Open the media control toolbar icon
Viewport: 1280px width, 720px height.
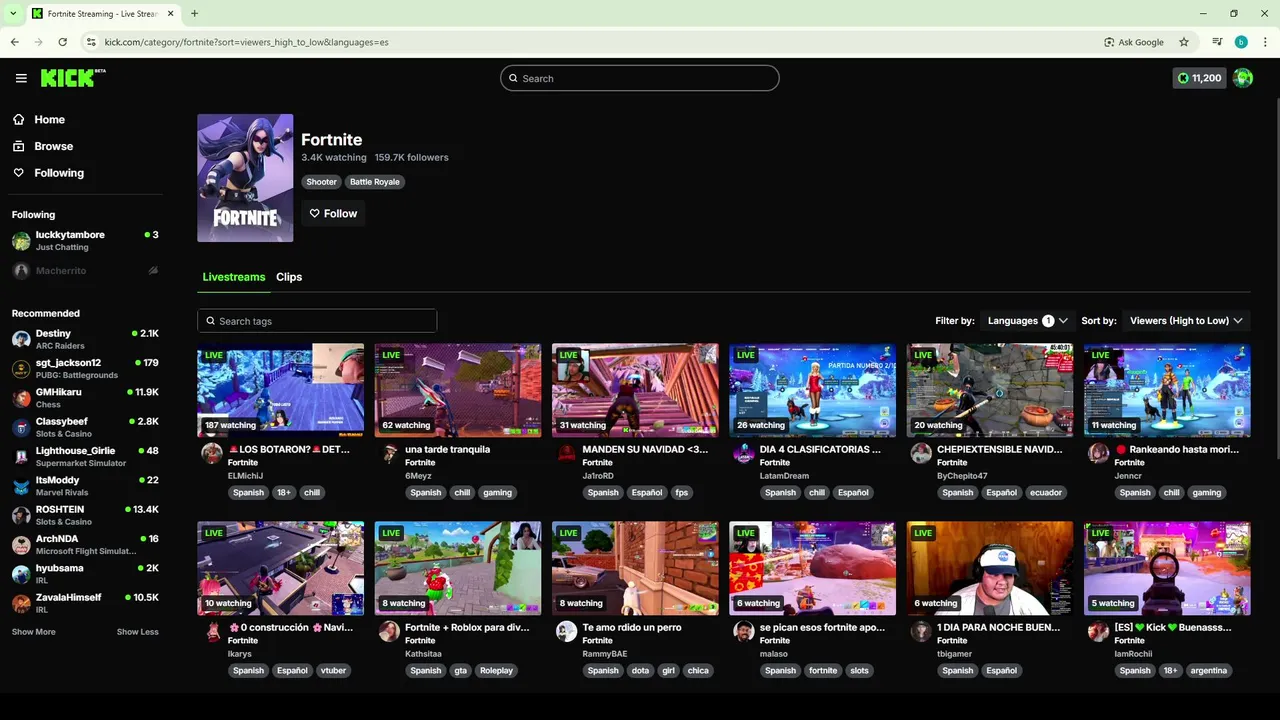1217,42
